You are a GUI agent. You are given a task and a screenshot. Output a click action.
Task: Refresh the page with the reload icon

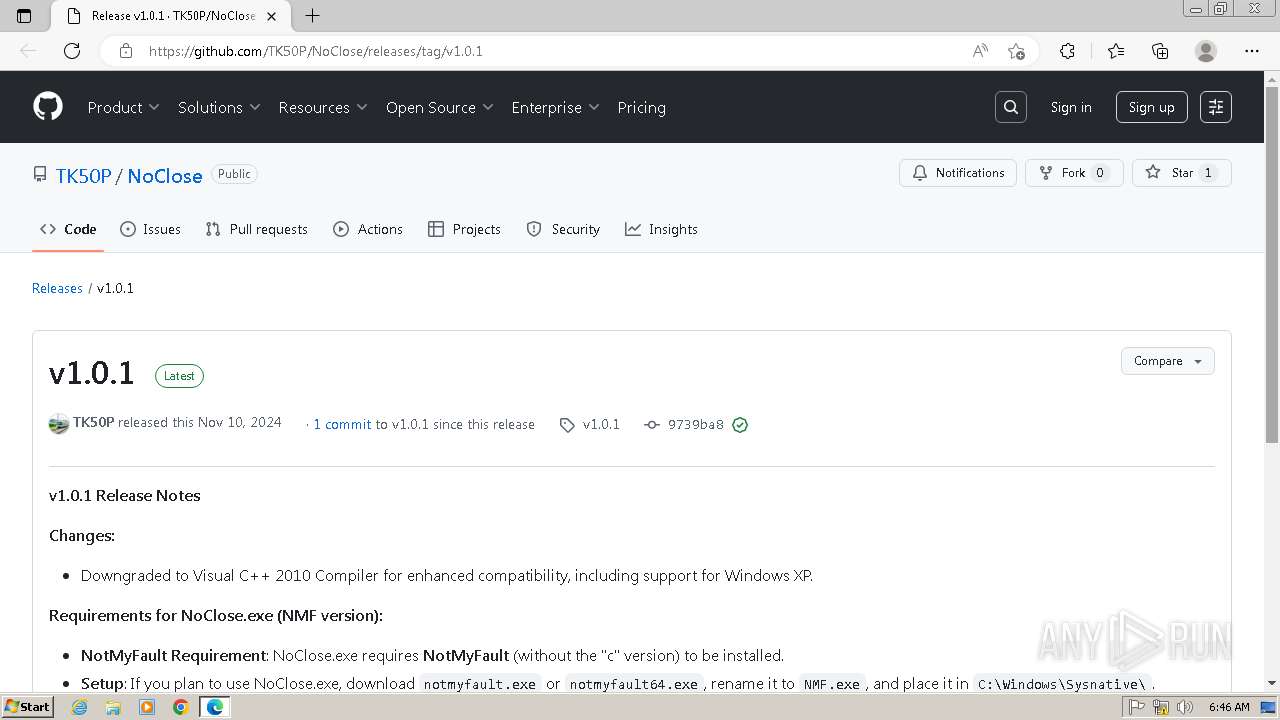pos(72,51)
